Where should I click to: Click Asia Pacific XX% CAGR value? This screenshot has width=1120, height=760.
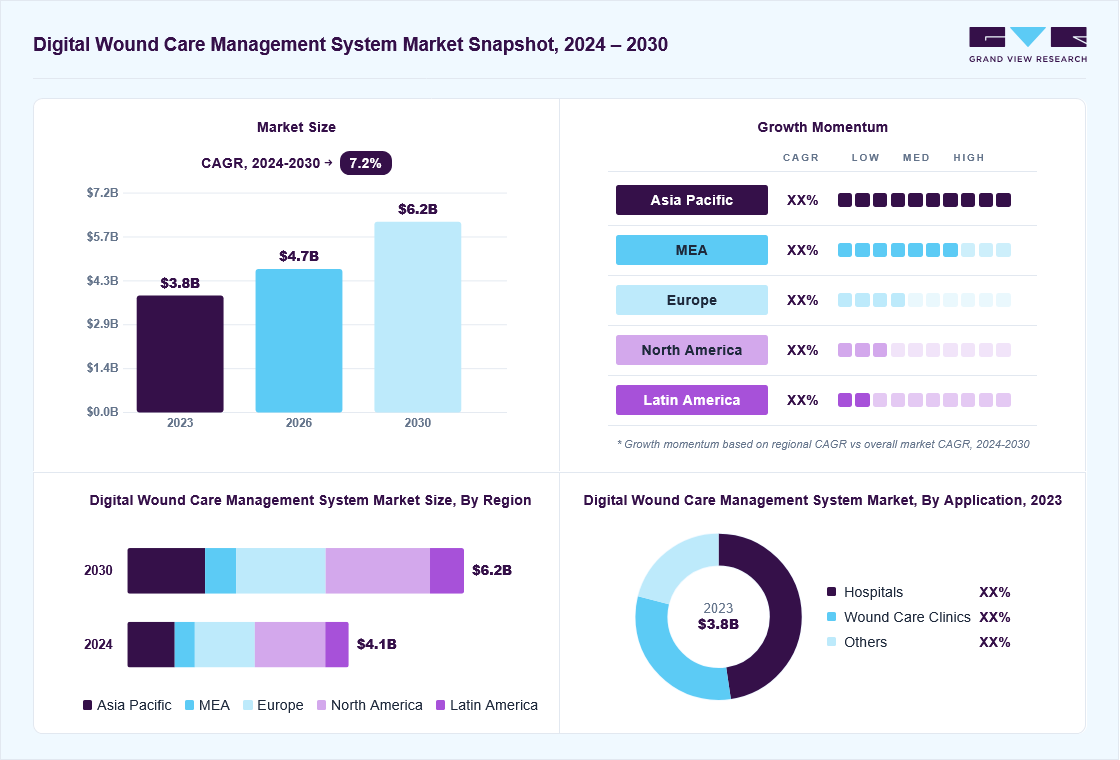[x=802, y=200]
